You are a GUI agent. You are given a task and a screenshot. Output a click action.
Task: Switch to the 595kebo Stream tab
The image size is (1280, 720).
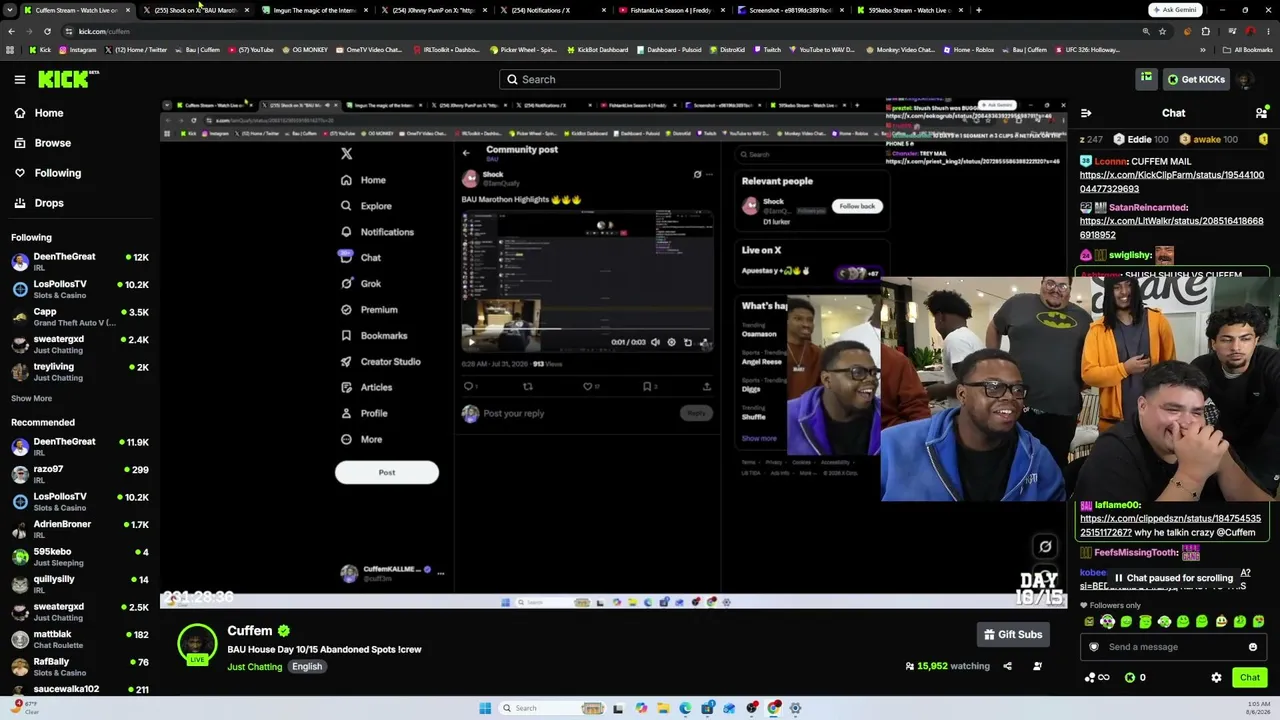(910, 10)
